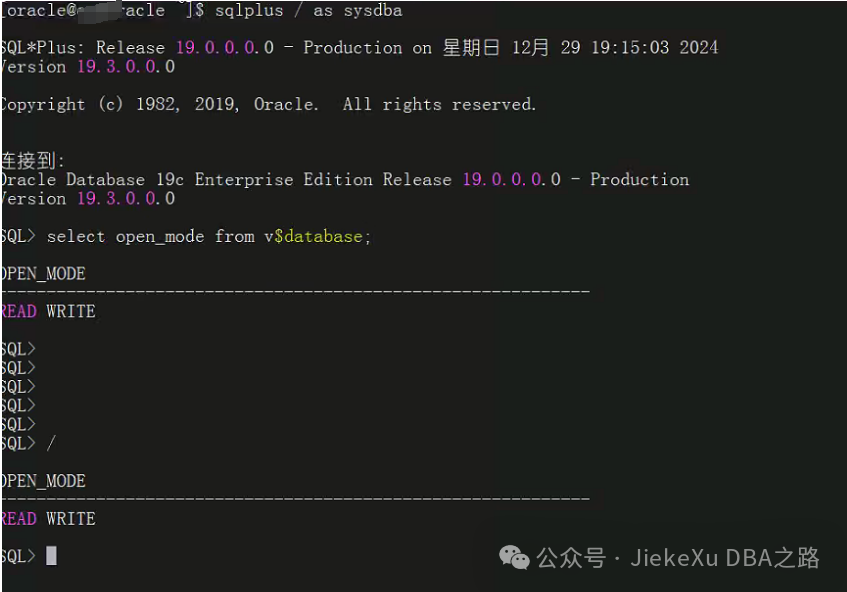Click "All rights reserved." text

[x=439, y=104]
